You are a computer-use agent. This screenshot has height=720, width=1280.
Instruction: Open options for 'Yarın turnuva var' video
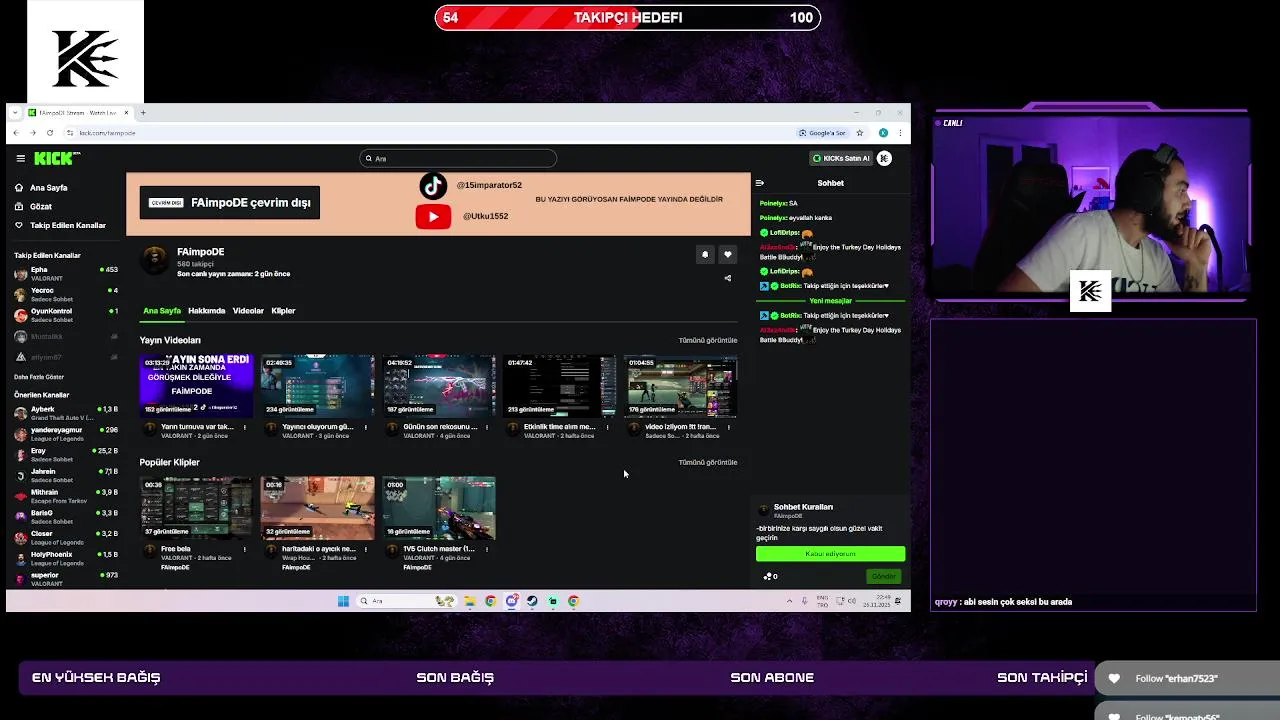pos(244,427)
